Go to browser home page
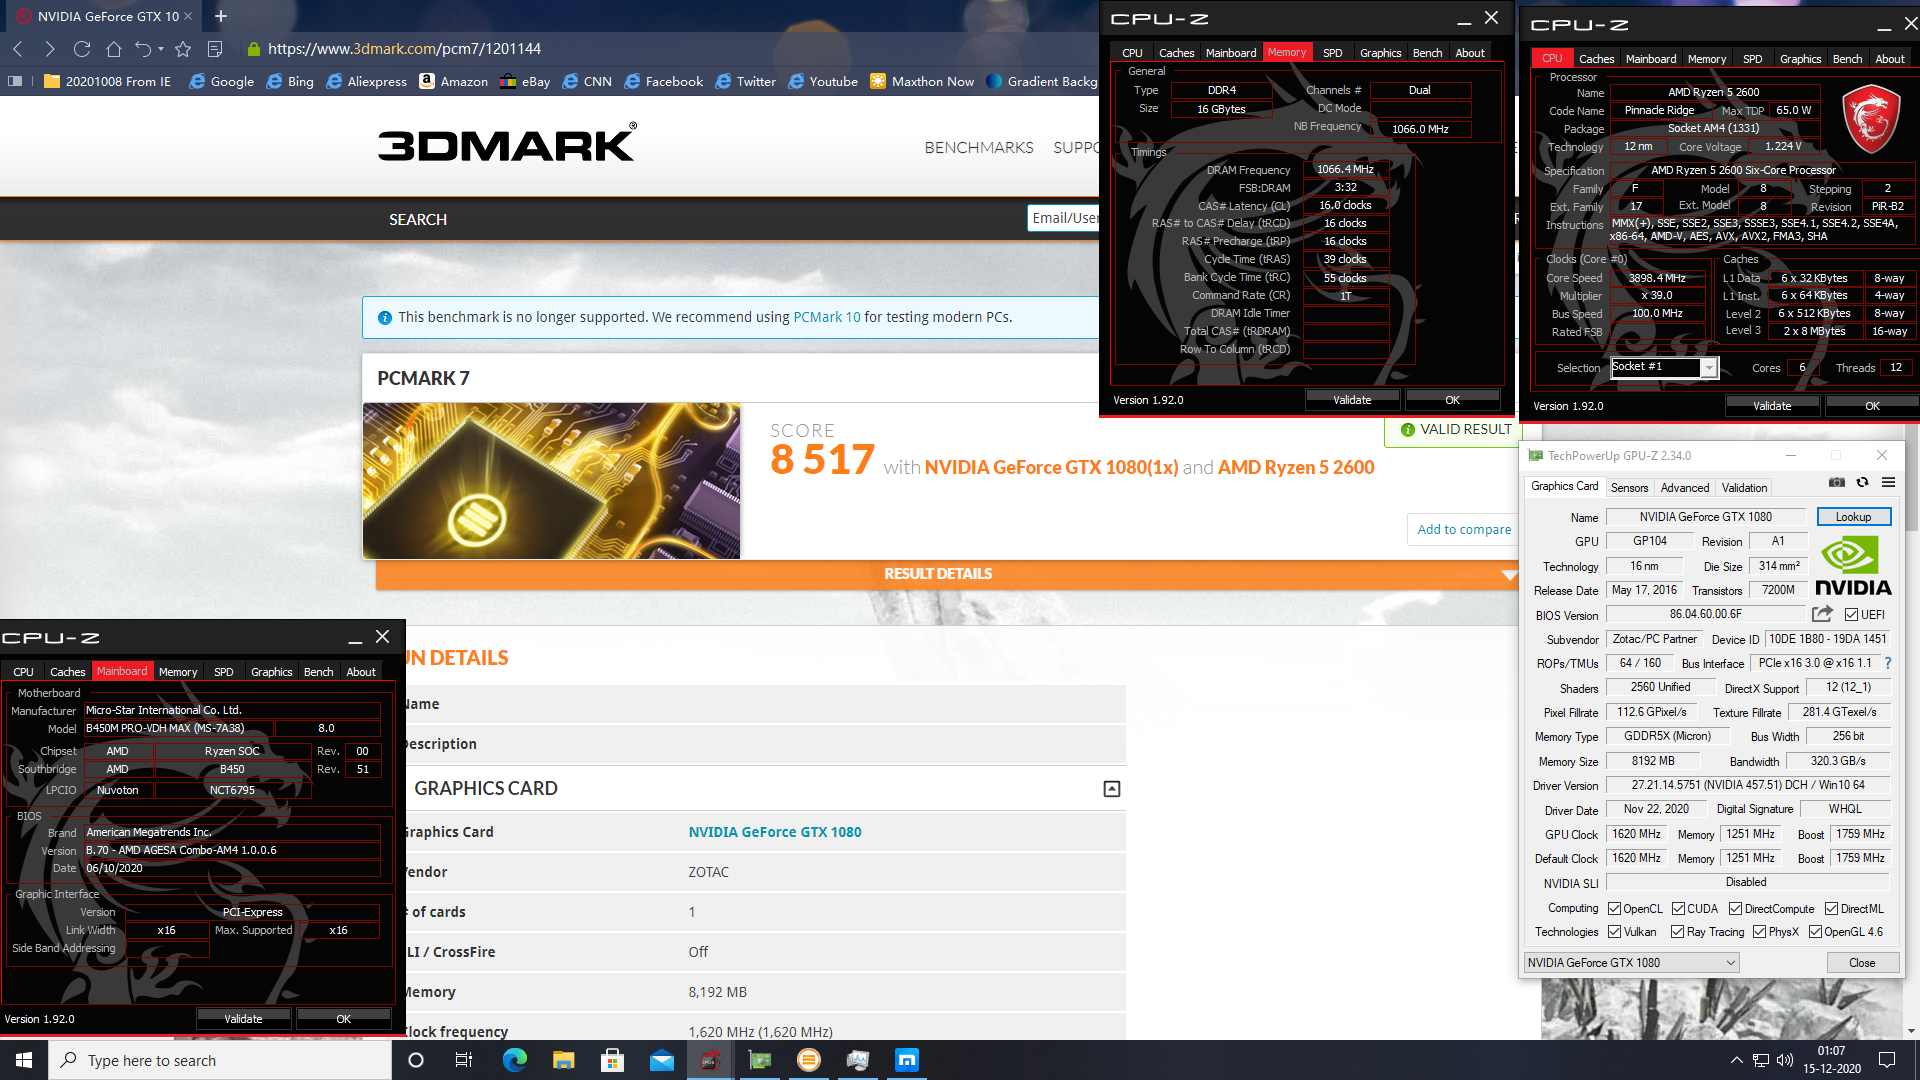Image resolution: width=1920 pixels, height=1080 pixels. 114,49
